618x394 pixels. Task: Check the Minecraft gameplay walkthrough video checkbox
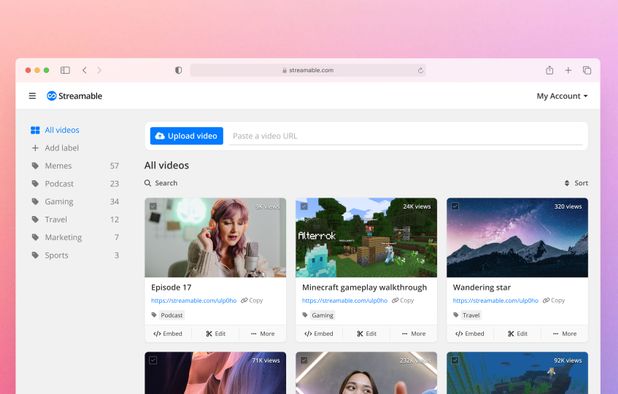[x=304, y=206]
